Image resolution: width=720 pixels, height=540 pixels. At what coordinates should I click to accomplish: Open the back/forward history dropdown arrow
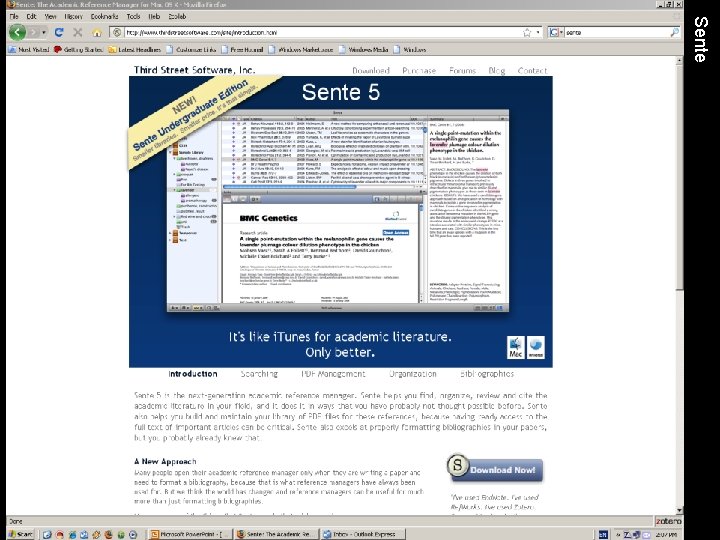pos(44,33)
